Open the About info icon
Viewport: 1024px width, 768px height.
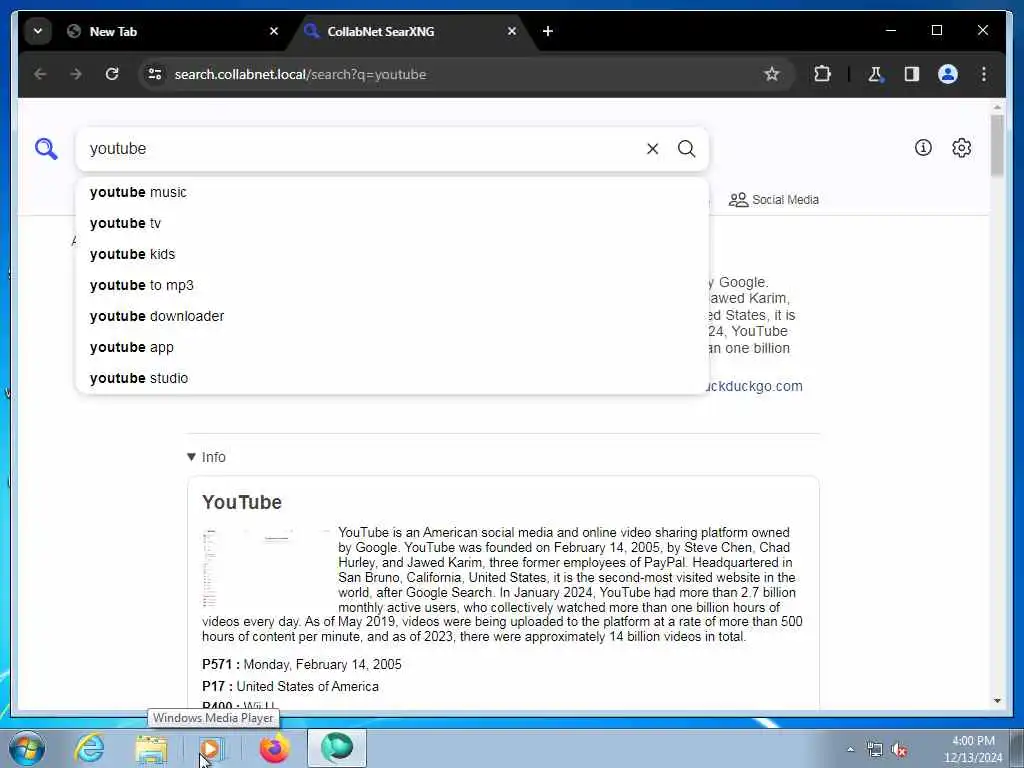(x=923, y=148)
